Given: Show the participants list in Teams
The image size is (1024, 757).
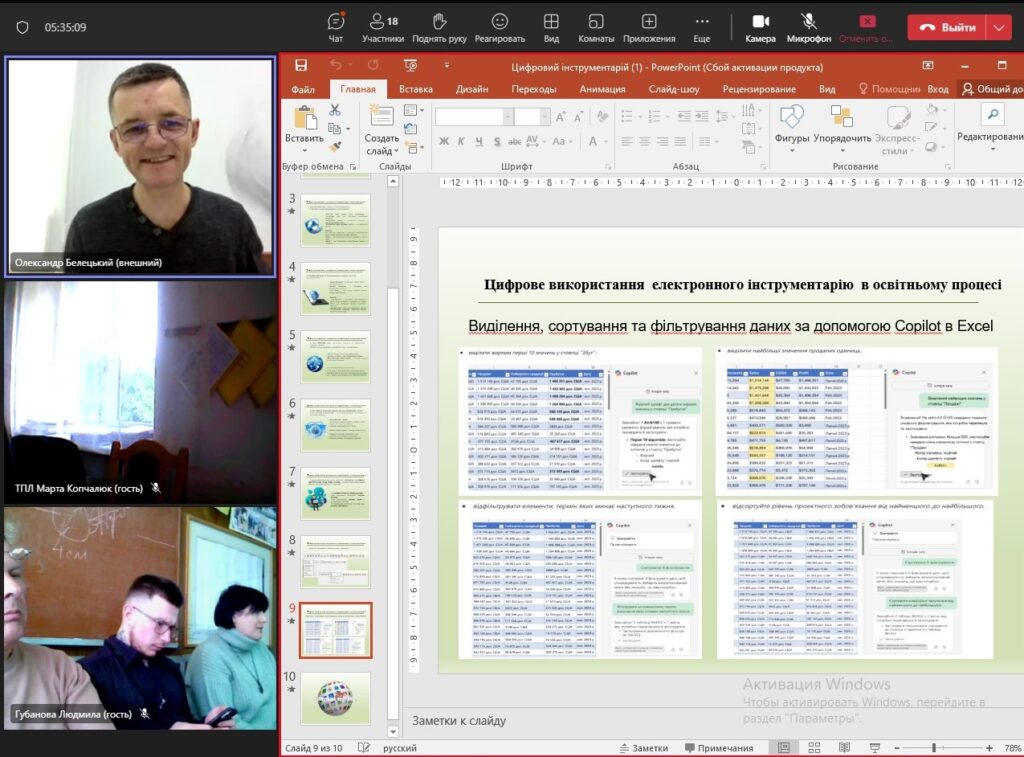Looking at the screenshot, I should (382, 27).
